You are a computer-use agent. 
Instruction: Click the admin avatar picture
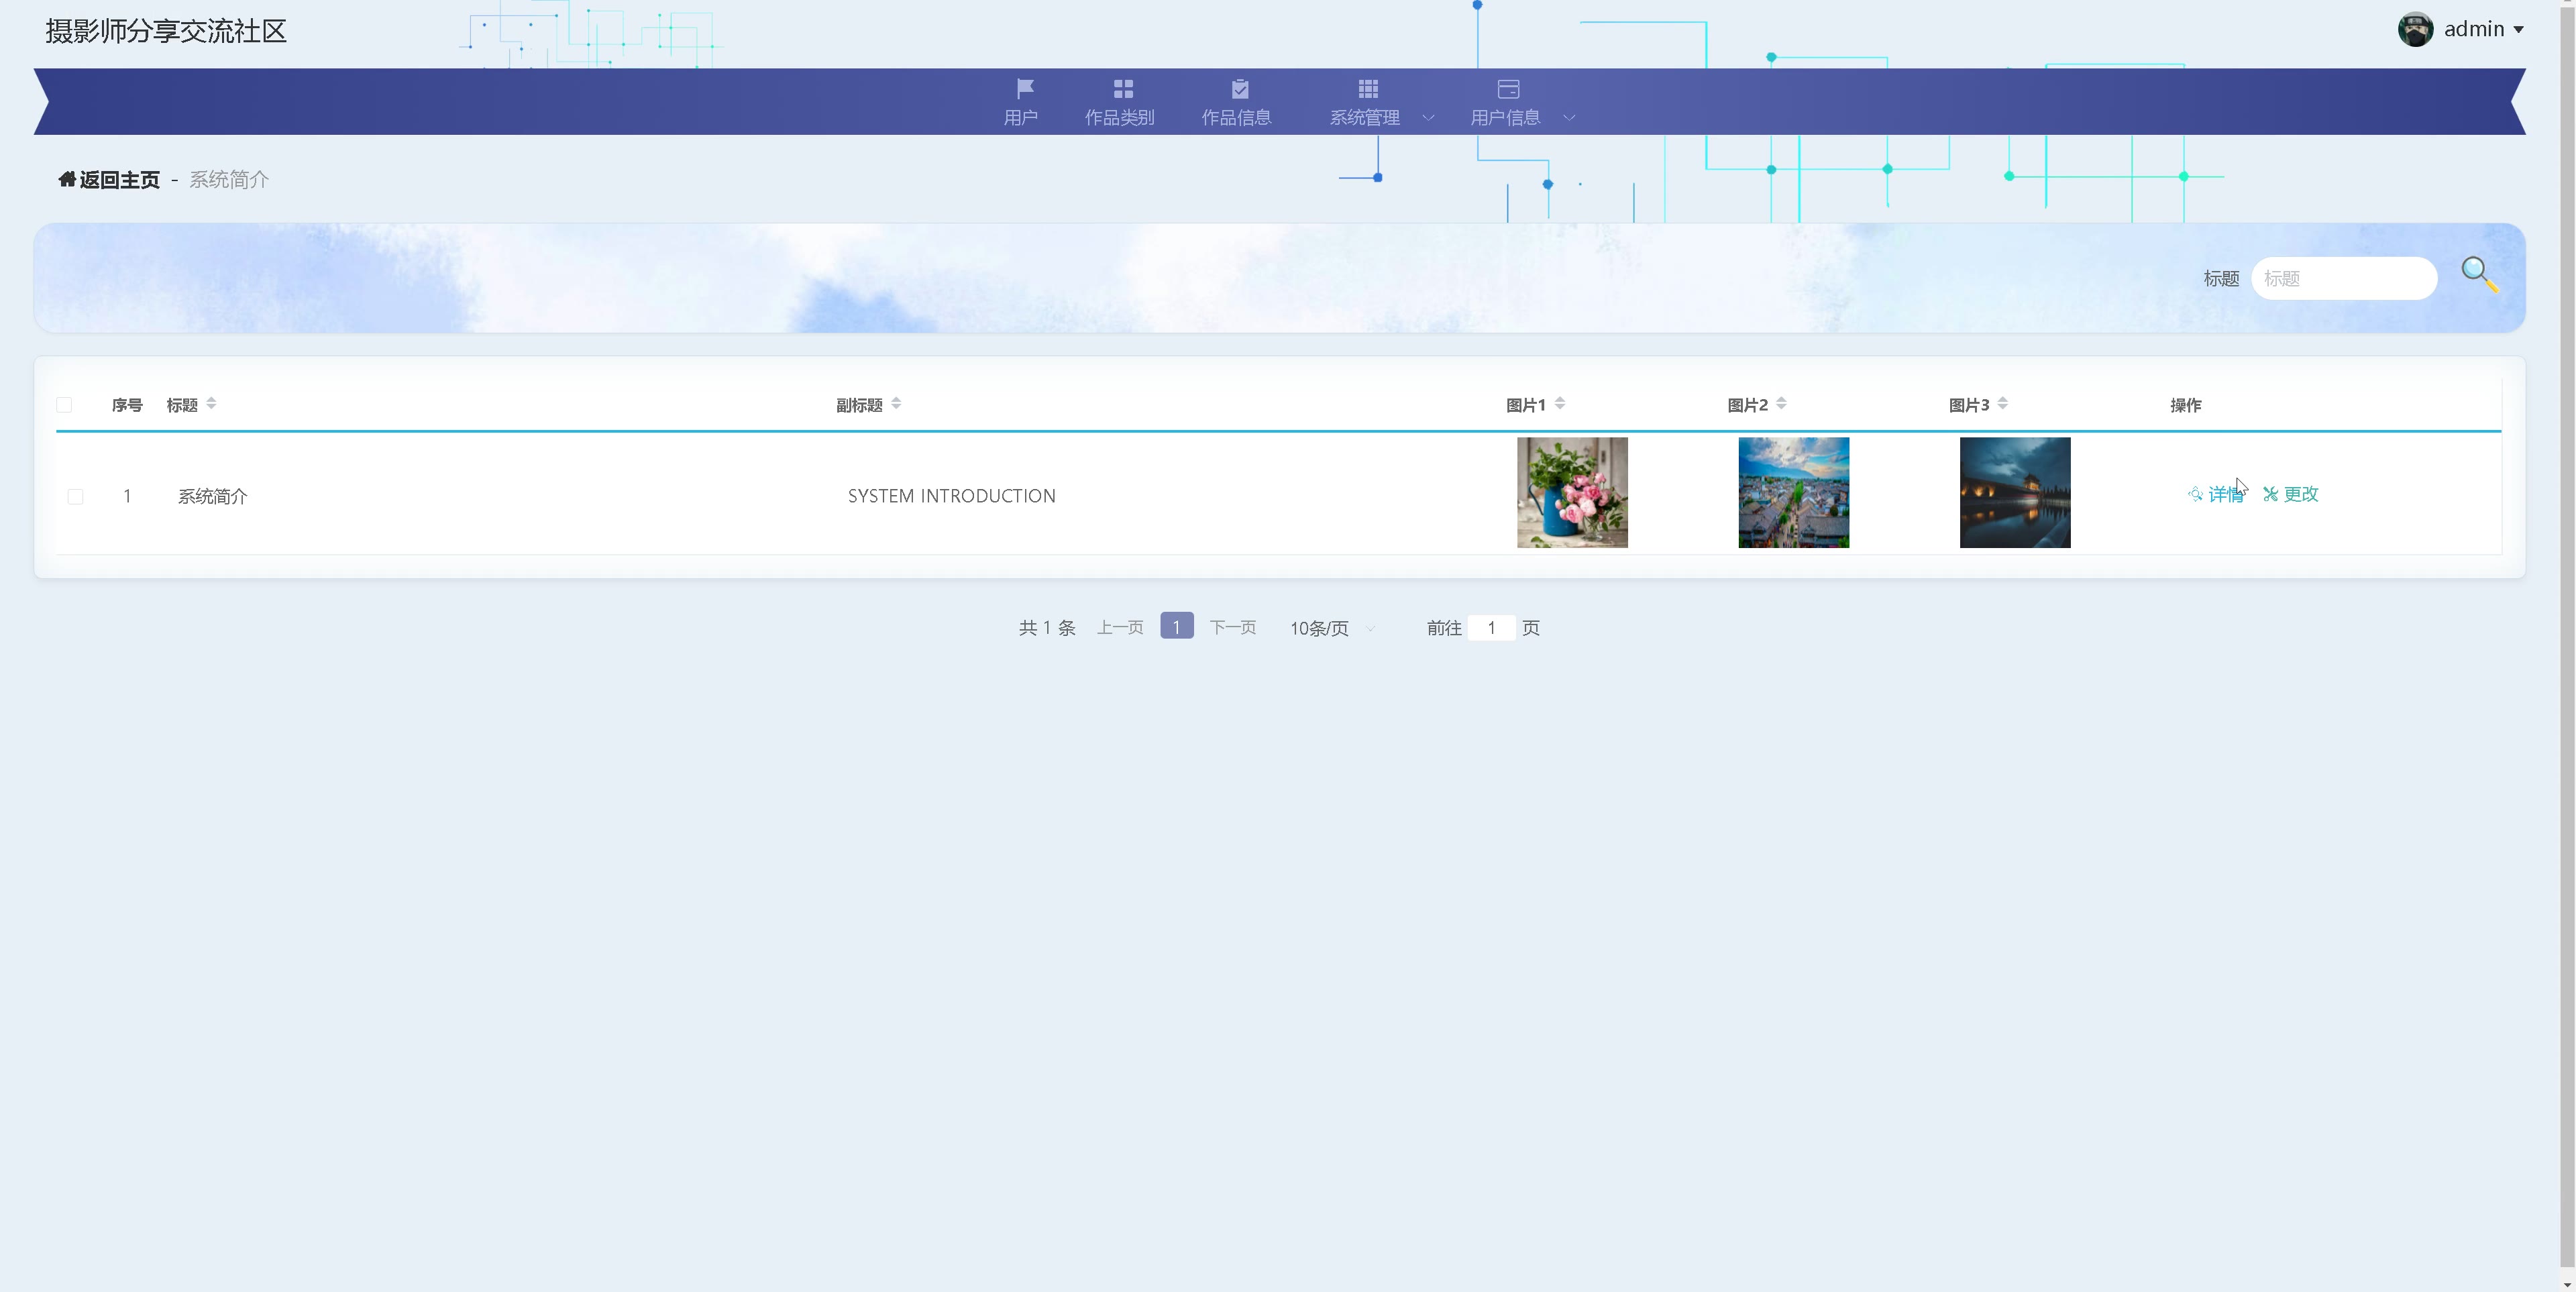coord(2415,29)
